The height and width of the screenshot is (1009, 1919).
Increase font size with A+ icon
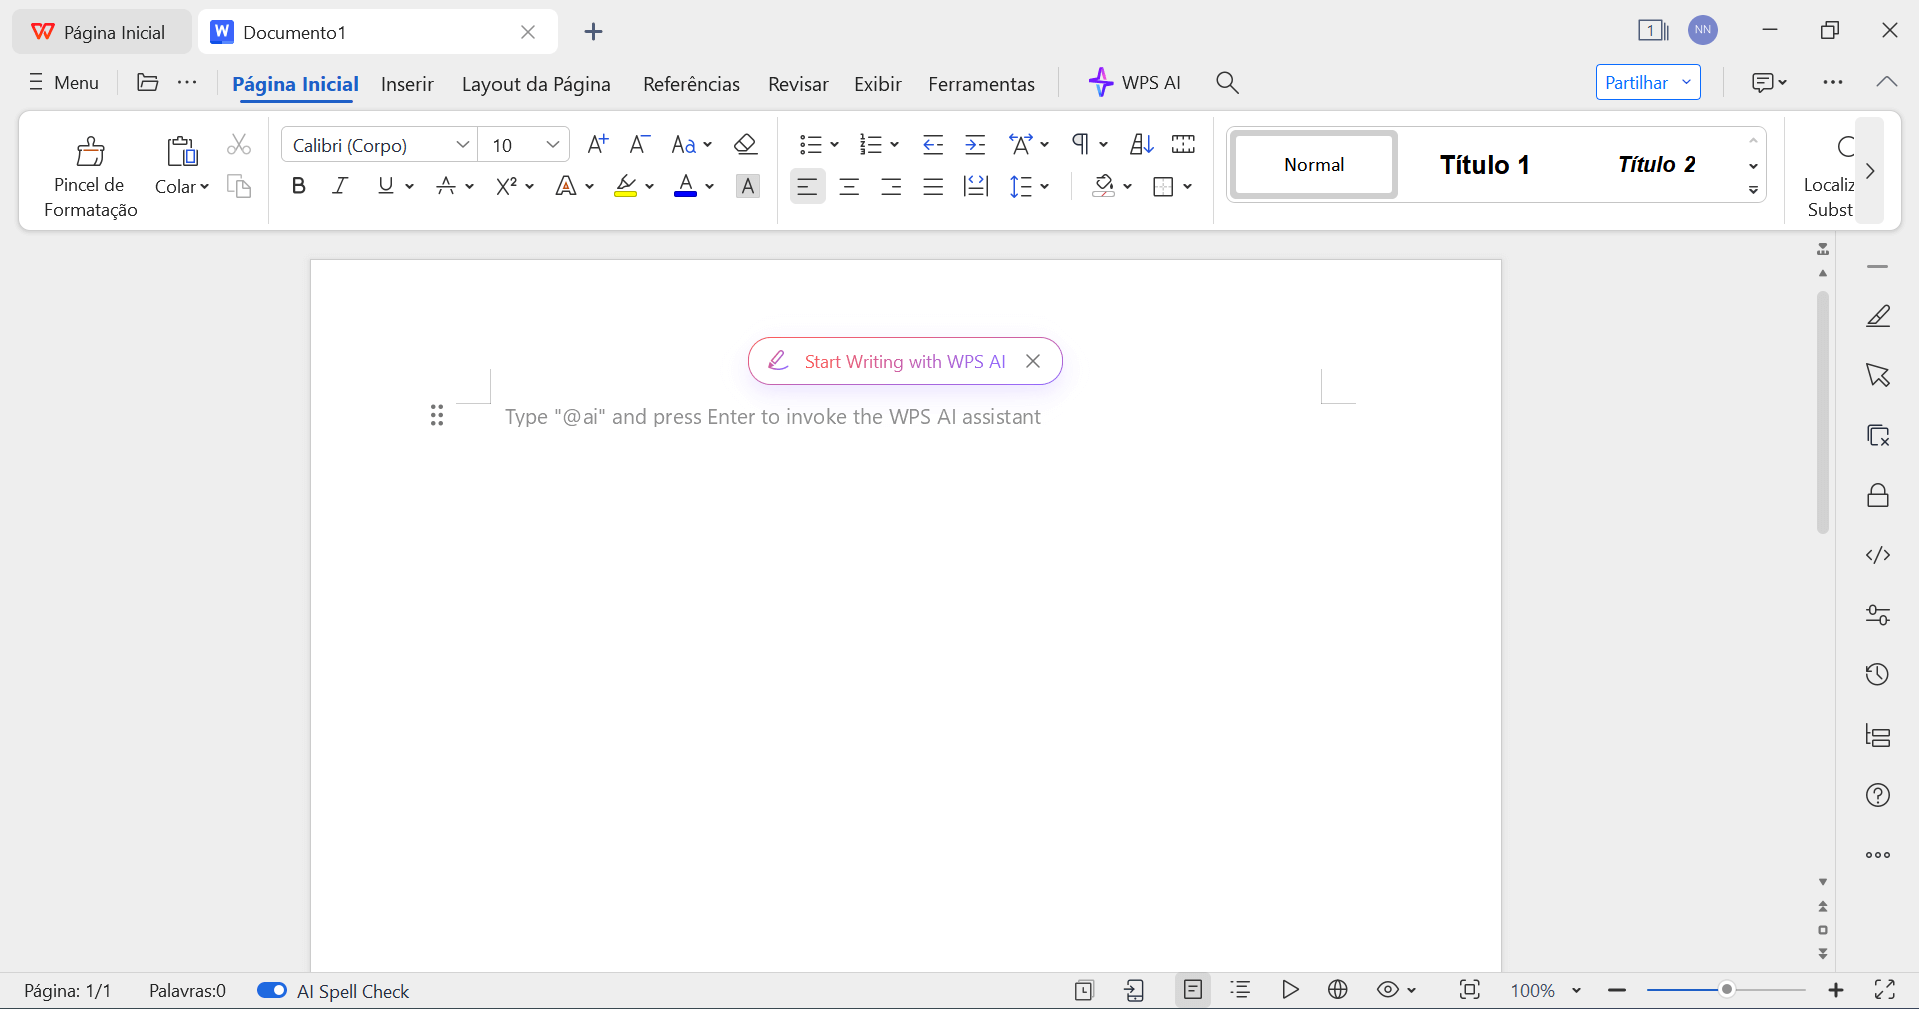click(x=597, y=145)
